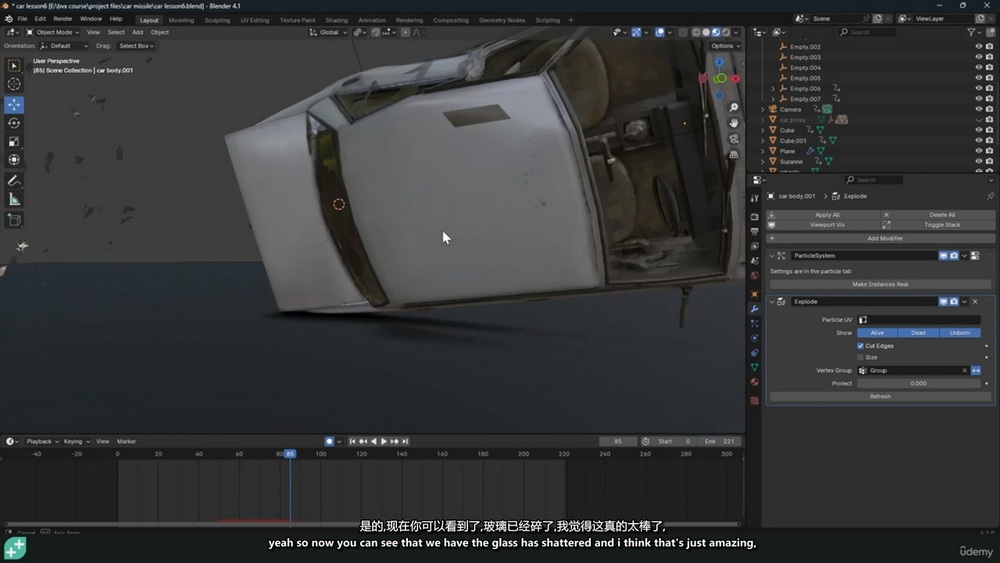Click the viewport pan hand icon

point(734,123)
